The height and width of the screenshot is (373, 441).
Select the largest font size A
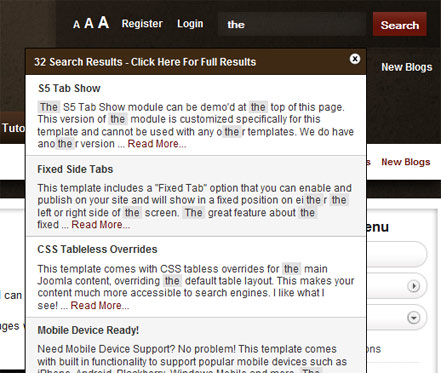(x=103, y=22)
